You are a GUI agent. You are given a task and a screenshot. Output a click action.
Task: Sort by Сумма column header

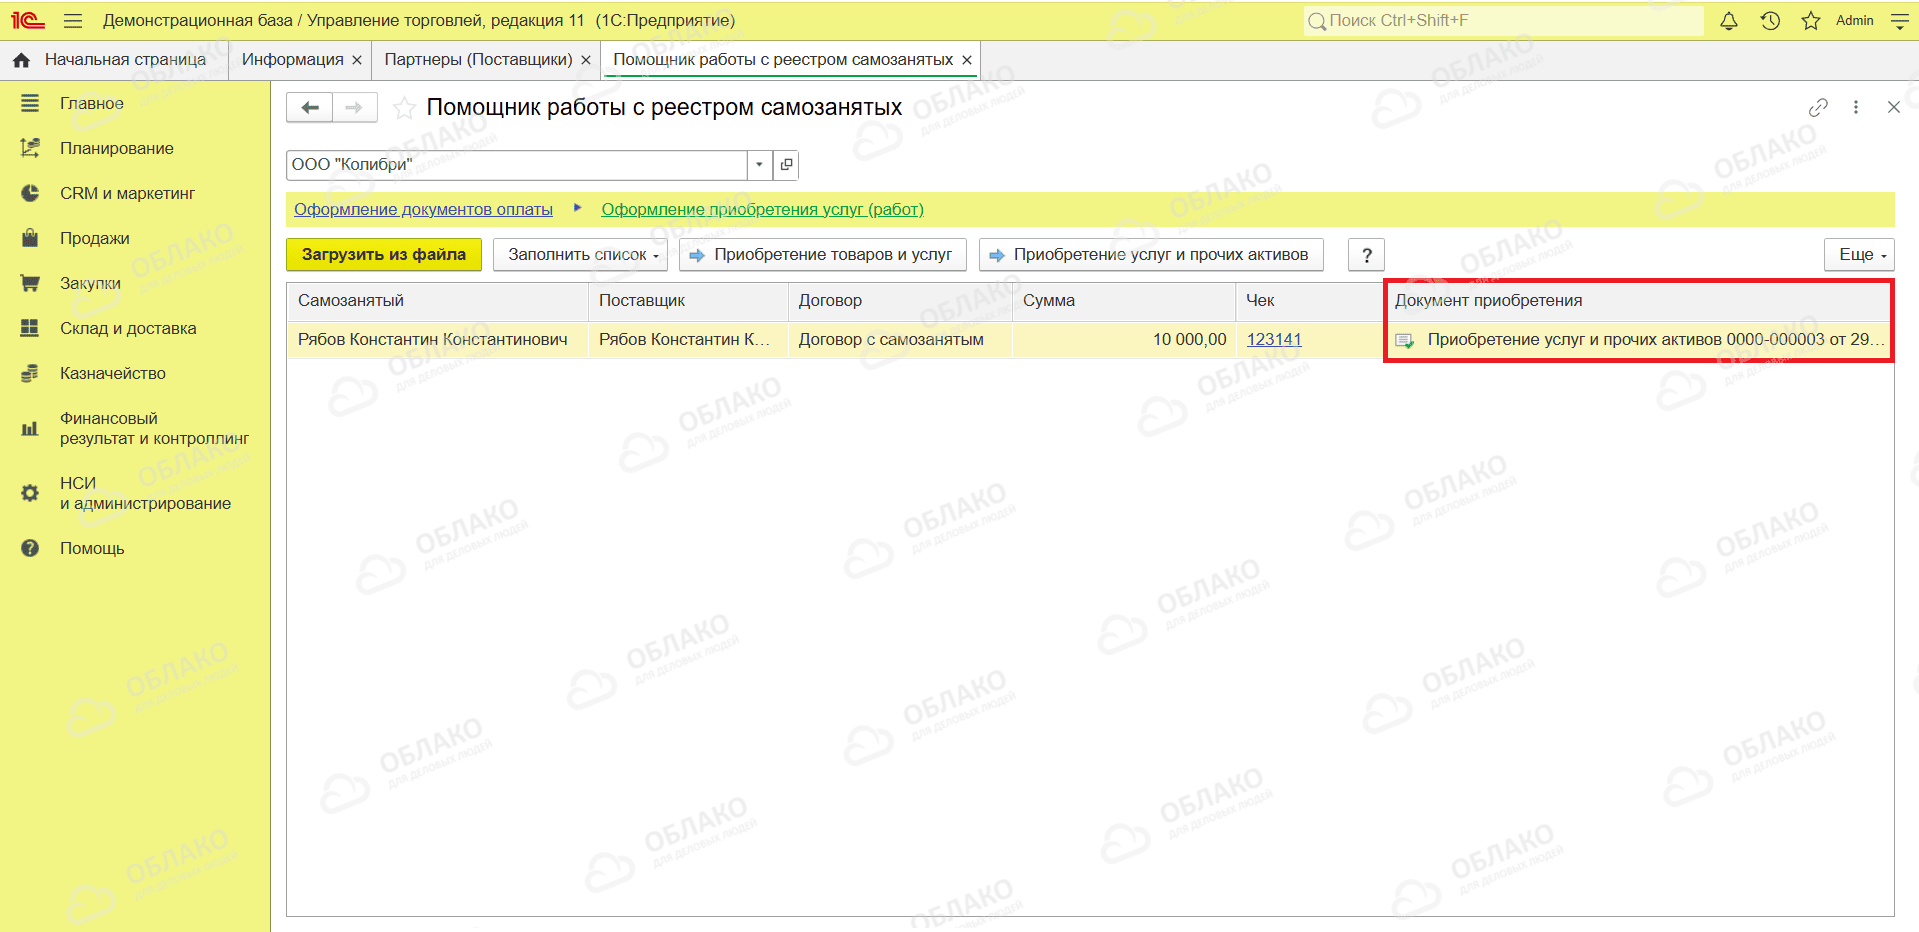(x=1124, y=301)
